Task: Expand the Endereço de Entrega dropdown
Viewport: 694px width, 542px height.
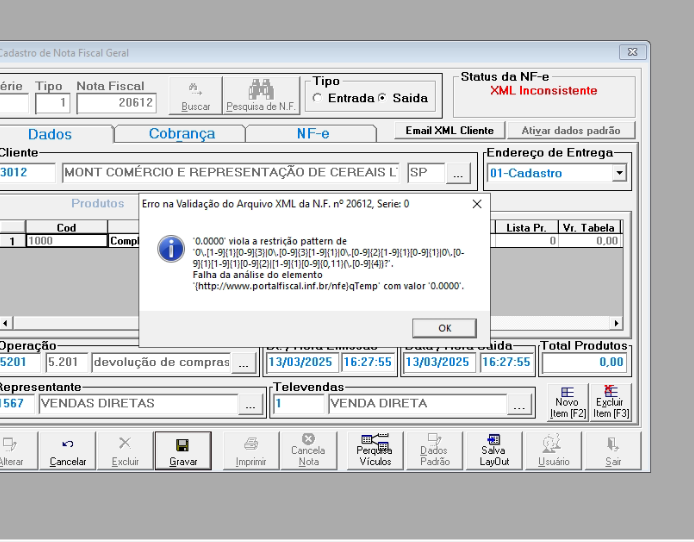Action: (620, 173)
